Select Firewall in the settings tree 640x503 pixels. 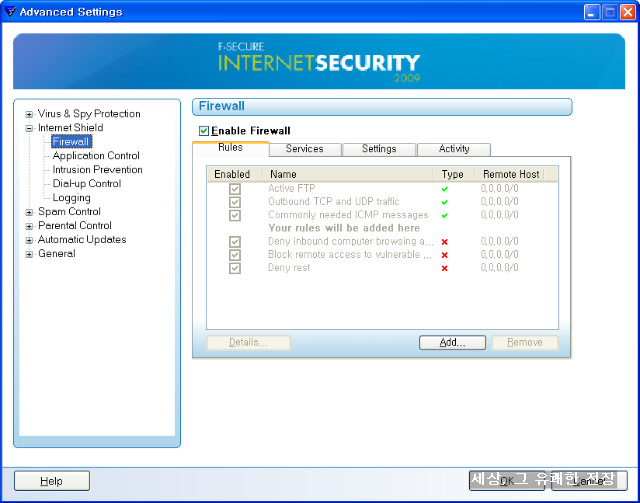pos(71,142)
